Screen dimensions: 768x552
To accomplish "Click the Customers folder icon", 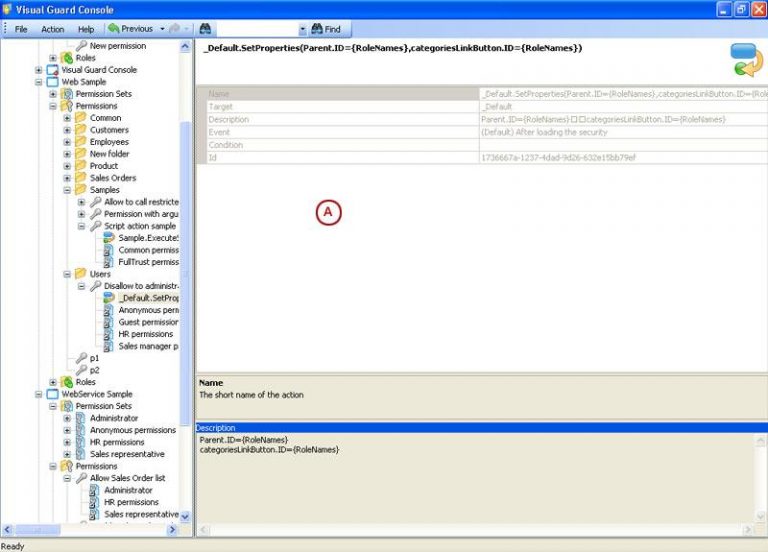I will (x=81, y=130).
